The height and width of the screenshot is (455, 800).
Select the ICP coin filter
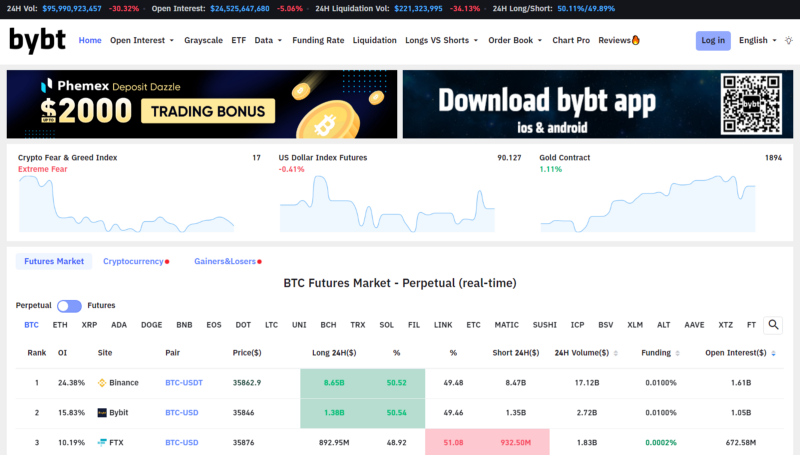pos(578,325)
